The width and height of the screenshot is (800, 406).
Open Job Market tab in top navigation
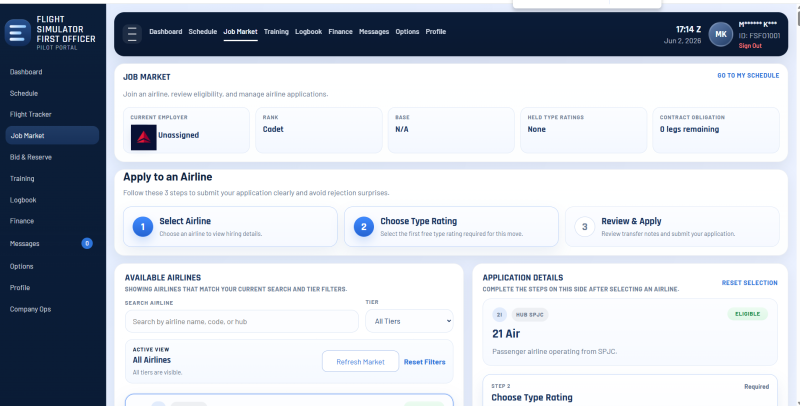(240, 32)
